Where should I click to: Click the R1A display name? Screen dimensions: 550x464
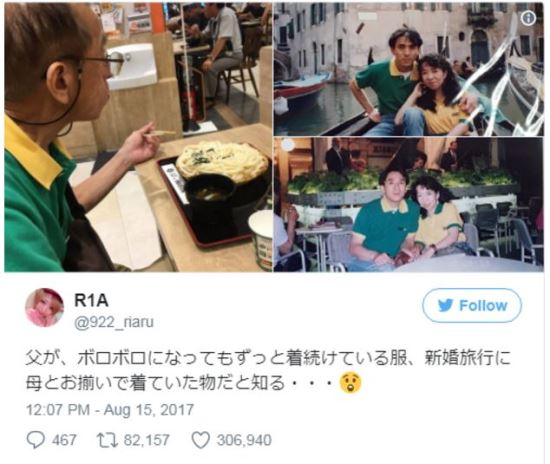[91, 301]
